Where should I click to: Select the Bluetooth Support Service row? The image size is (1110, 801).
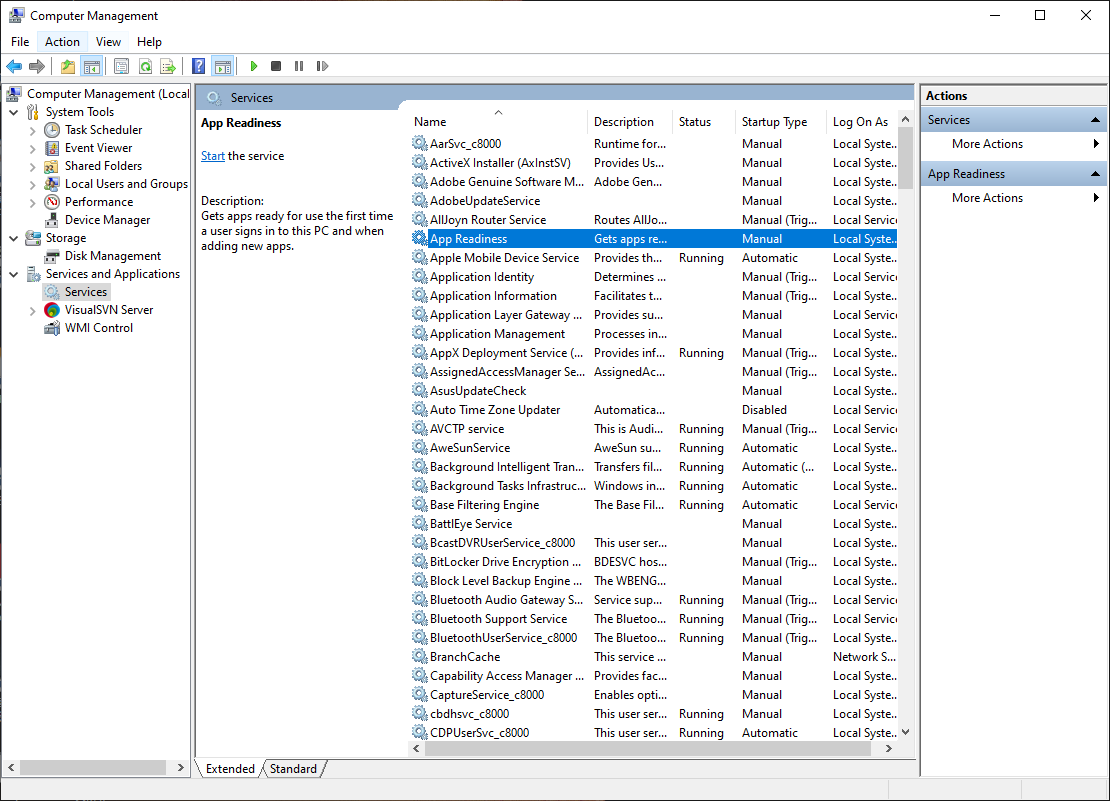pos(493,618)
